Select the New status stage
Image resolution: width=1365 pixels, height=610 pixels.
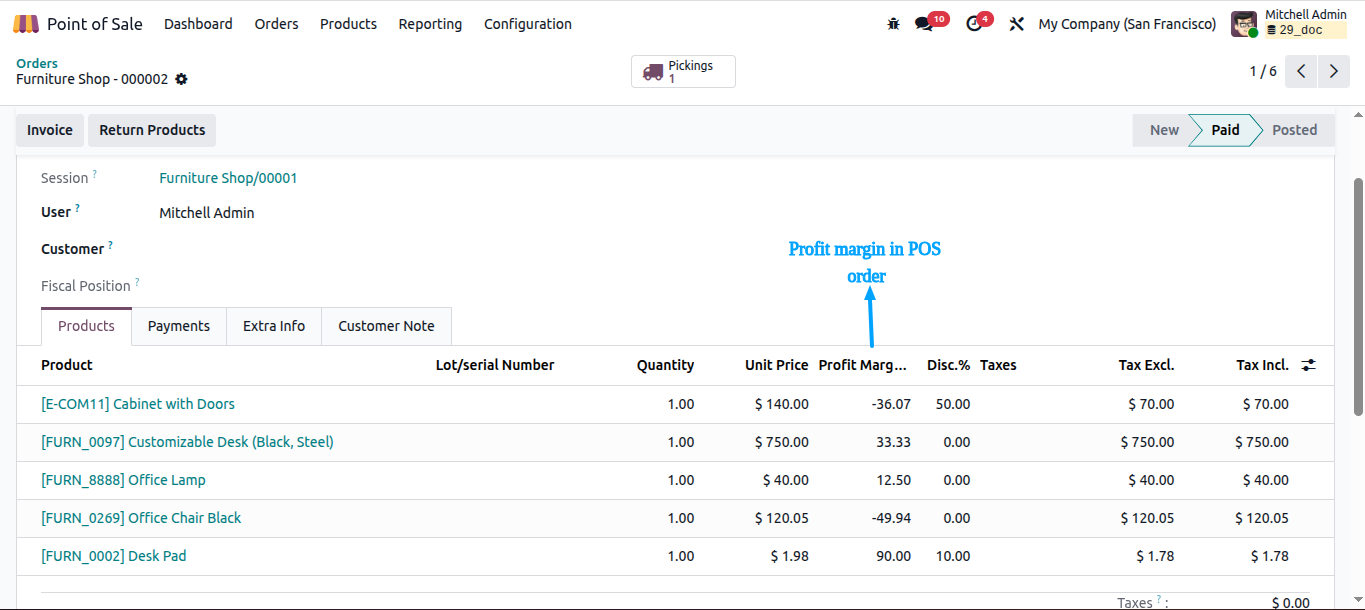1164,130
